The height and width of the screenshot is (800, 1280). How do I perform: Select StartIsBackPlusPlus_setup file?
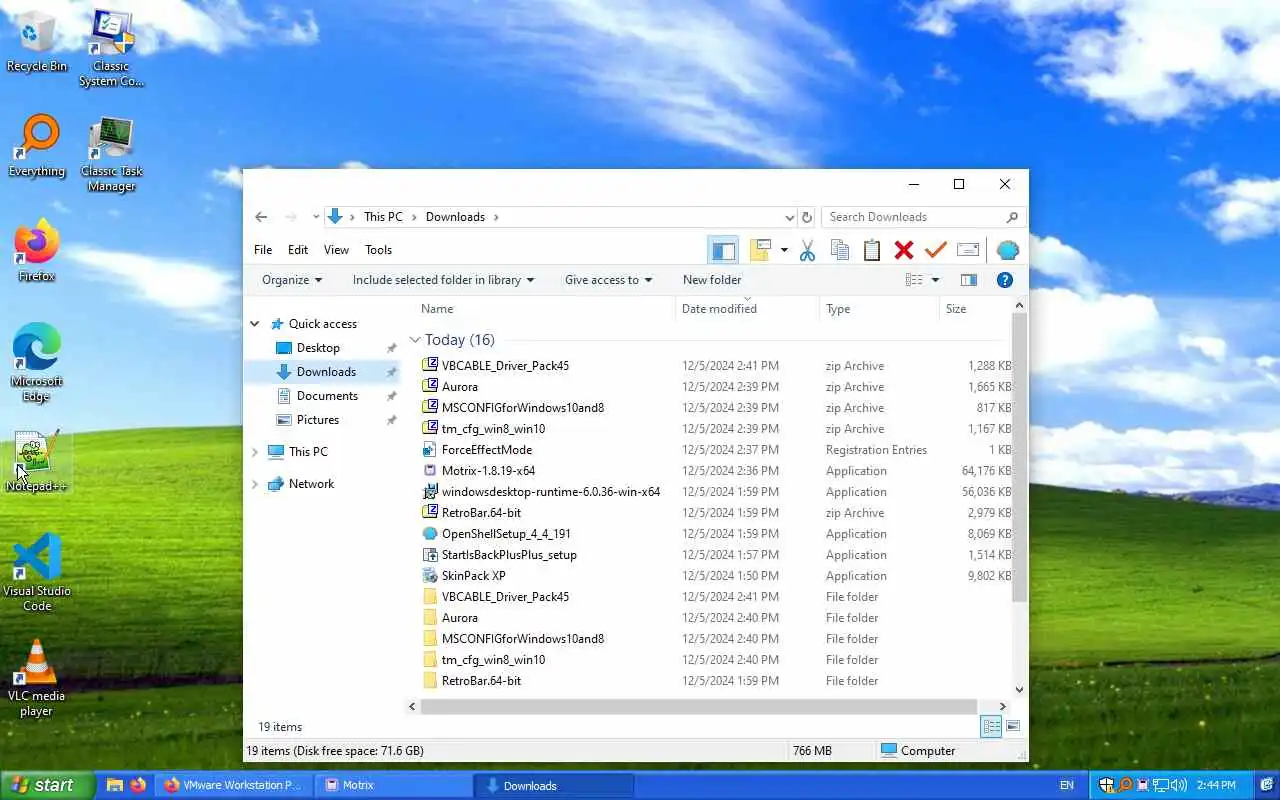(509, 555)
